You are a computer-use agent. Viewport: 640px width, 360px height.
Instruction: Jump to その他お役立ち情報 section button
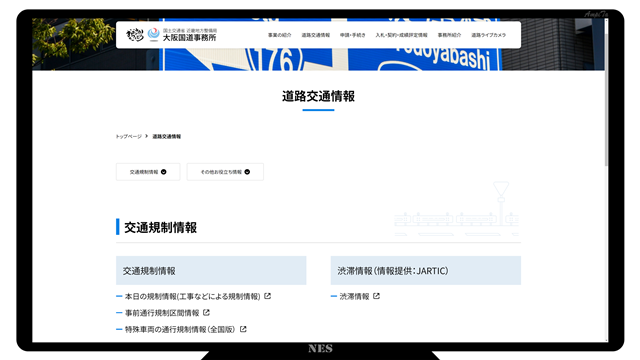225,172
